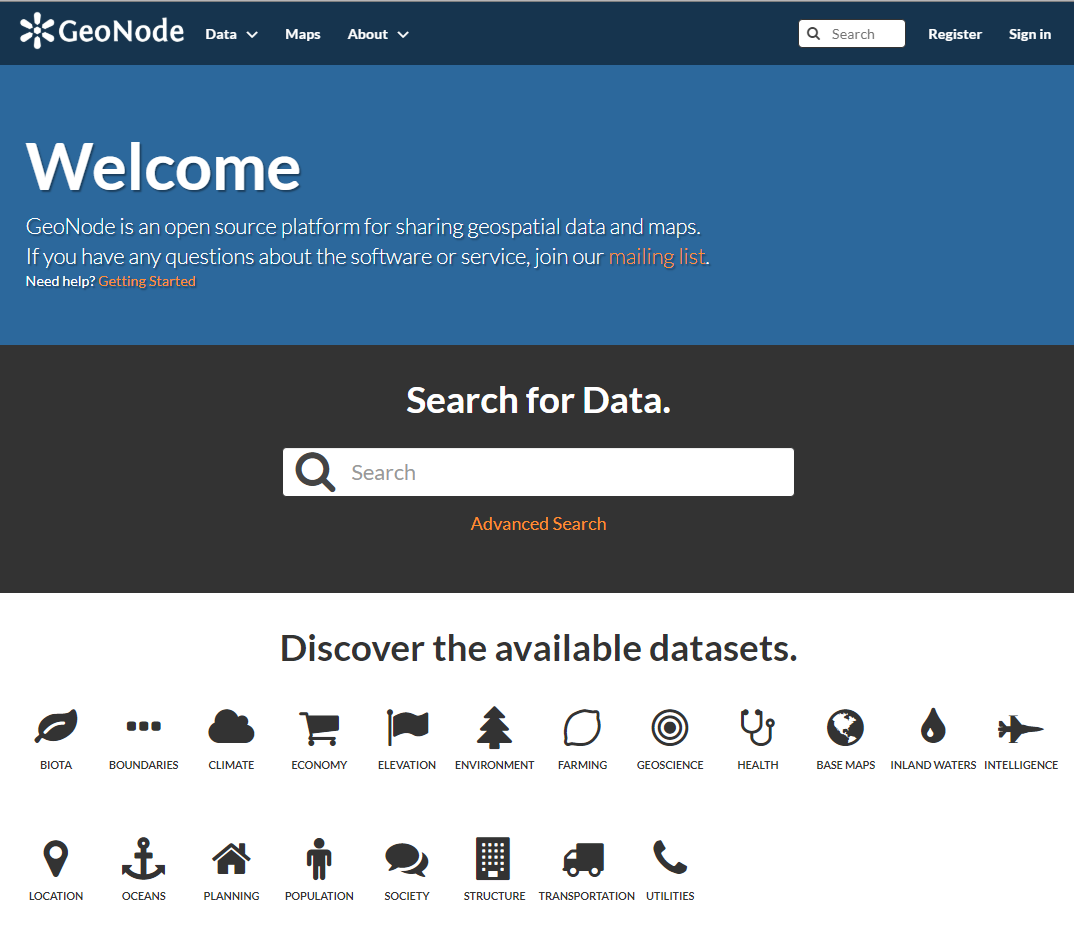
Task: Open the Location pin icon
Action: point(56,858)
